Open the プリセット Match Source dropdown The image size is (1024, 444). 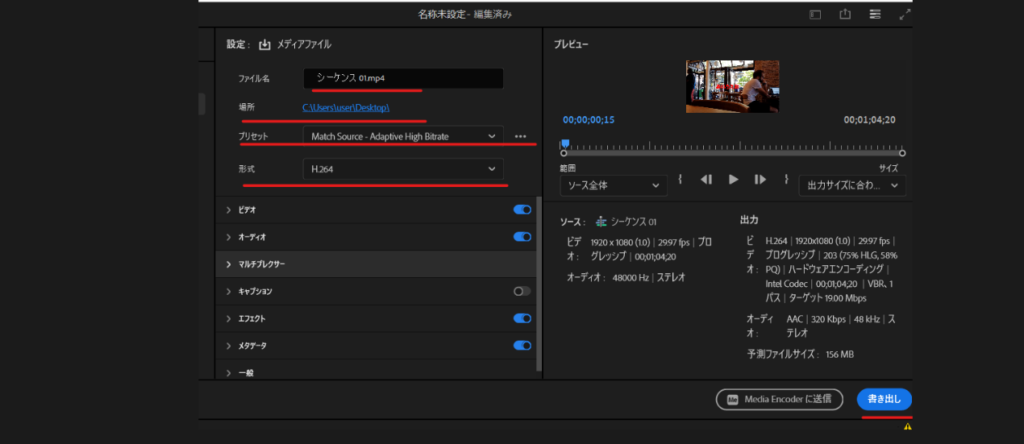tap(403, 135)
